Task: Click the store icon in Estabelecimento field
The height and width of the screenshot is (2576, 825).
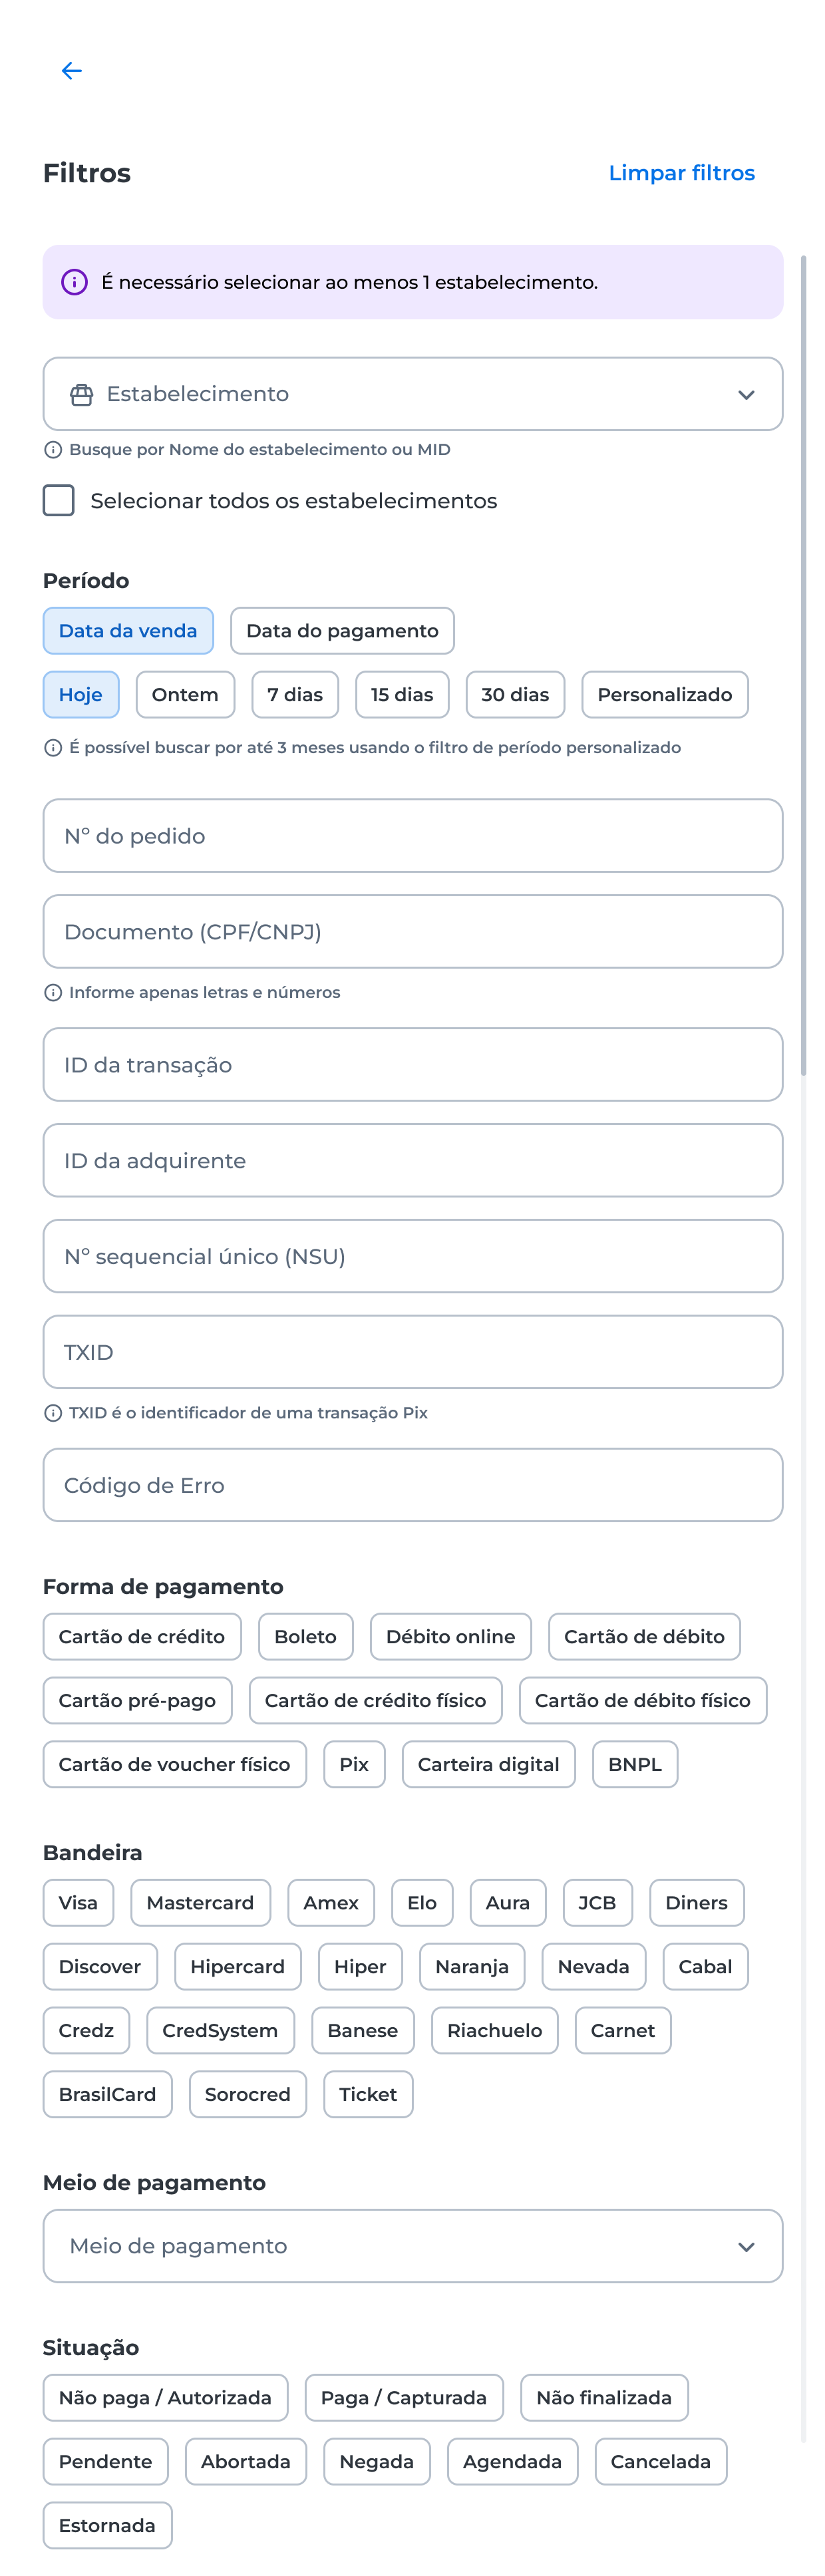Action: [x=82, y=394]
